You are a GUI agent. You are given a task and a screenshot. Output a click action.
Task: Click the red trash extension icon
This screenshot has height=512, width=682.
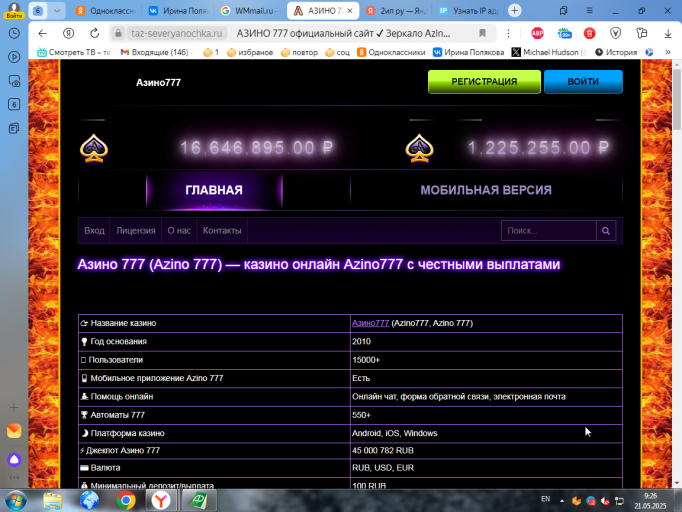point(589,33)
